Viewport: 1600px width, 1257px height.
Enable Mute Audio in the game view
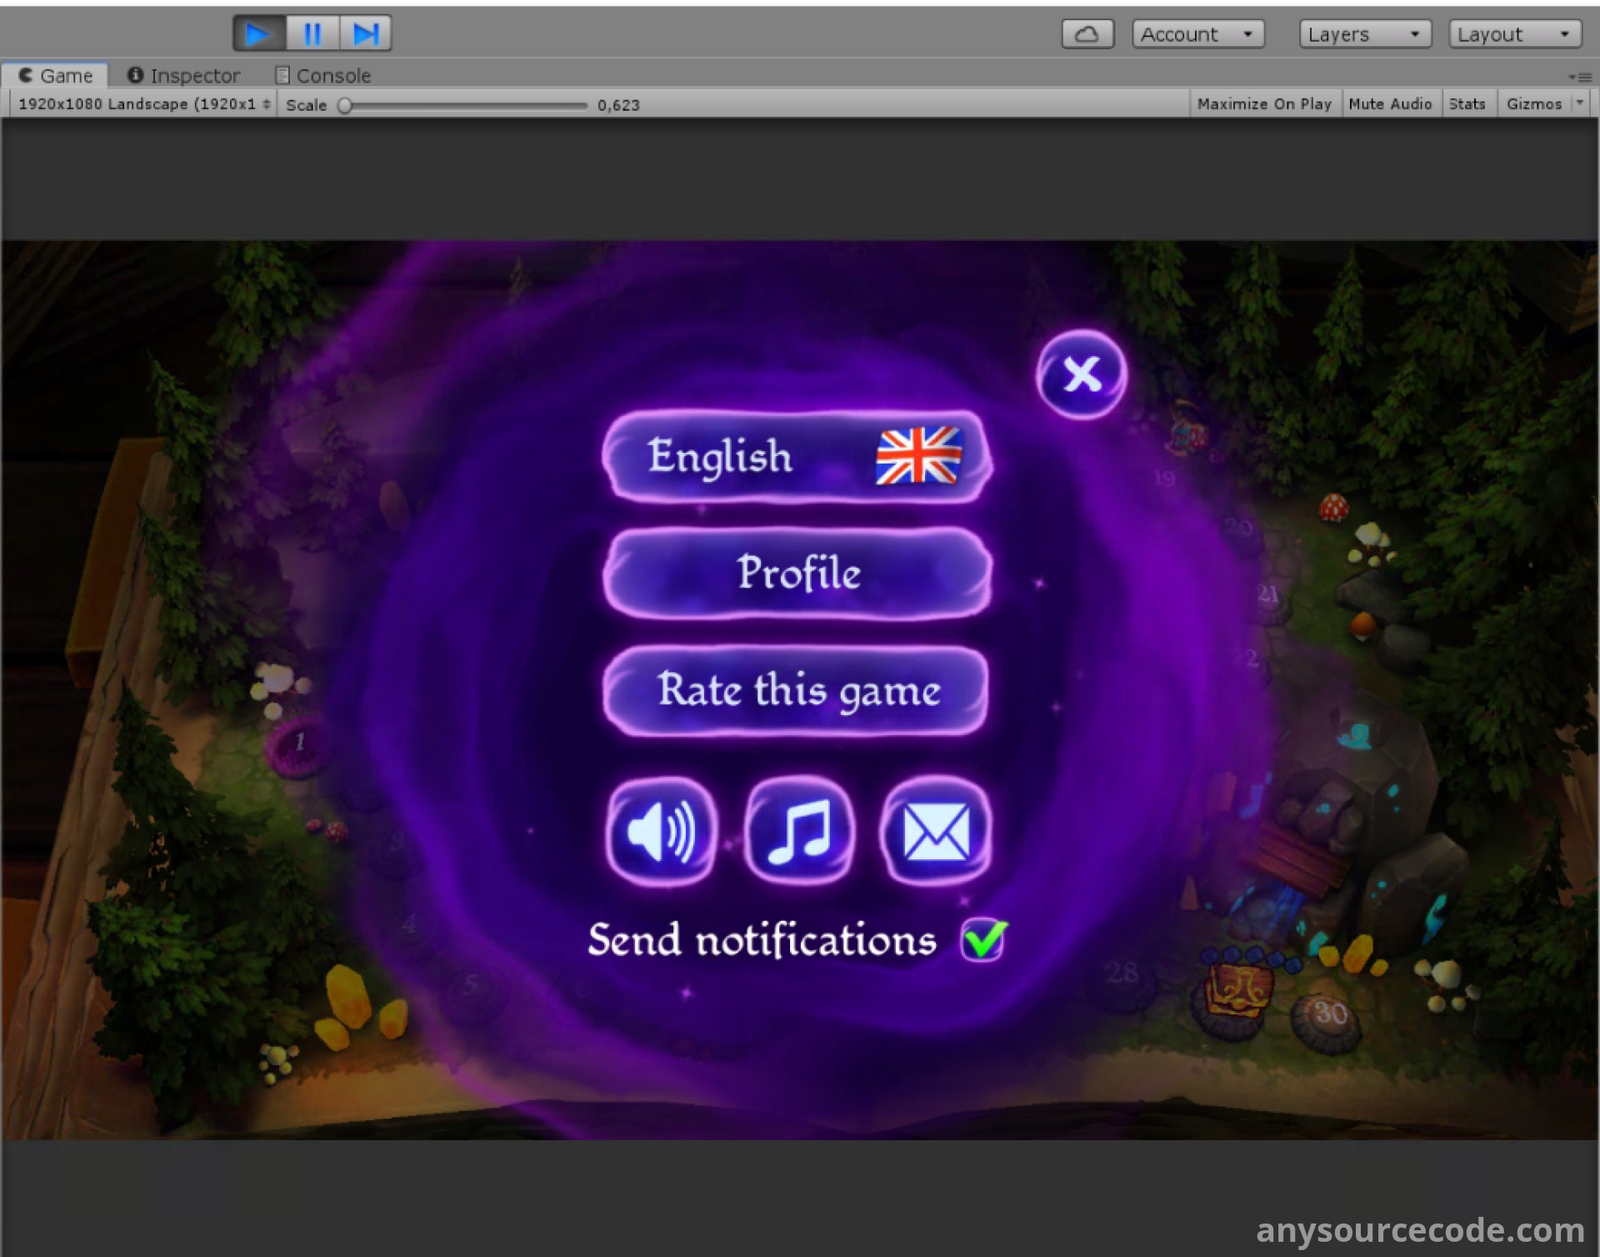click(x=1389, y=104)
